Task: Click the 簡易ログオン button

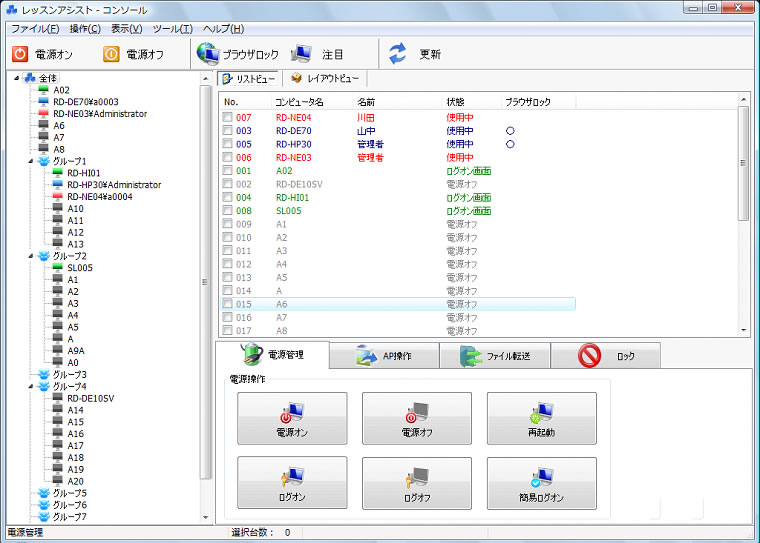Action: point(541,483)
